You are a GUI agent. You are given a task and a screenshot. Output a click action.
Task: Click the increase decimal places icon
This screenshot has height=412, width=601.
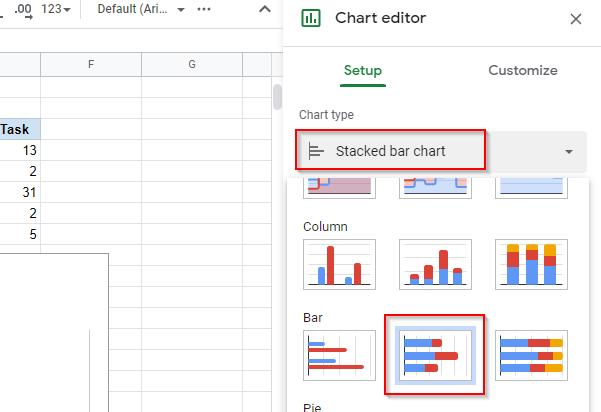[x=21, y=9]
